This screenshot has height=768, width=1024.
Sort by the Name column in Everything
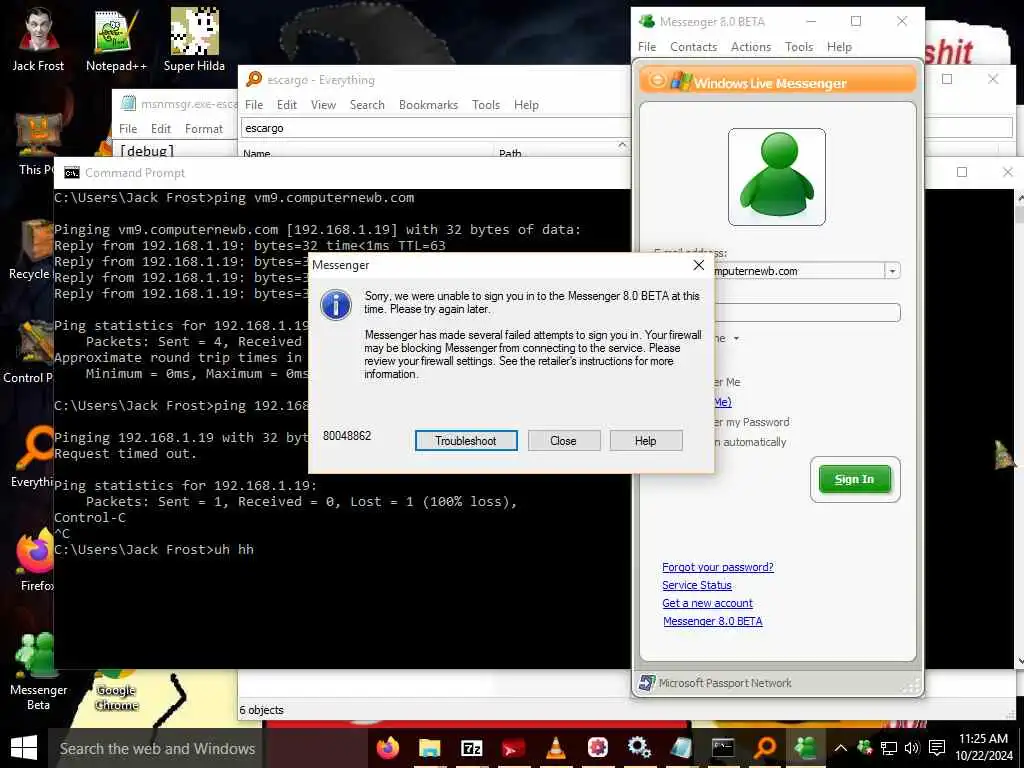(x=257, y=153)
